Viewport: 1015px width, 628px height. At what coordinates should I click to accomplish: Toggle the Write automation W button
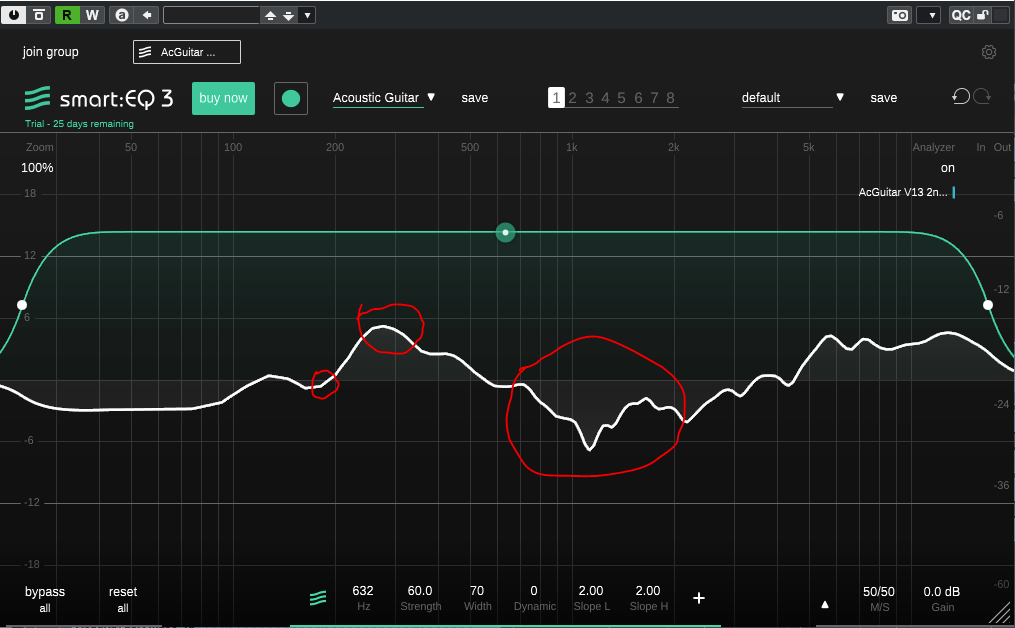click(92, 14)
